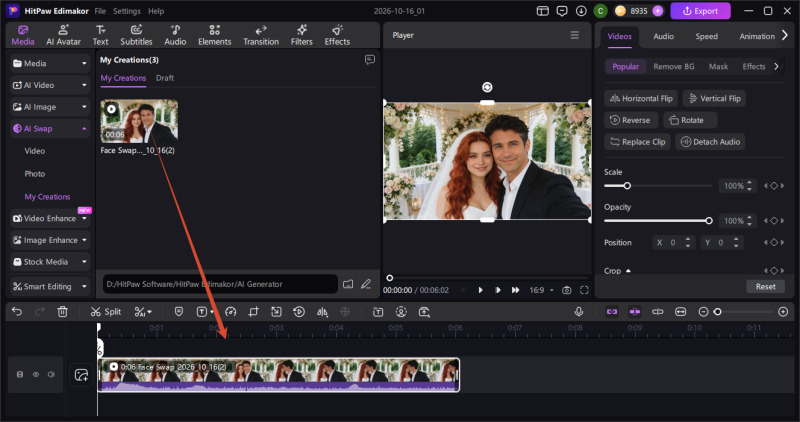This screenshot has height=422, width=800.
Task: Click the Scale slider handle
Action: pyautogui.click(x=627, y=186)
